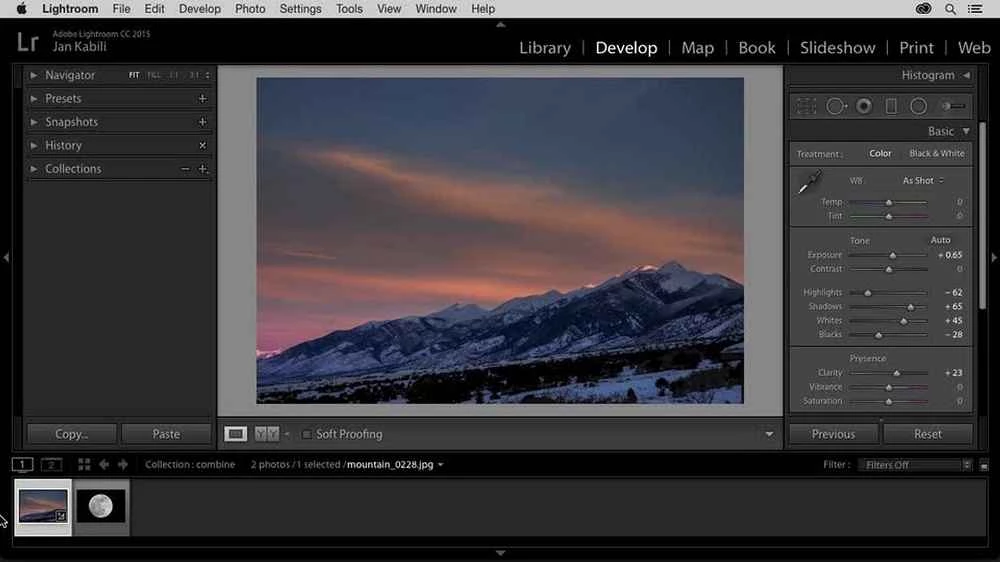
Task: Switch treatment to Black & White
Action: 936,154
